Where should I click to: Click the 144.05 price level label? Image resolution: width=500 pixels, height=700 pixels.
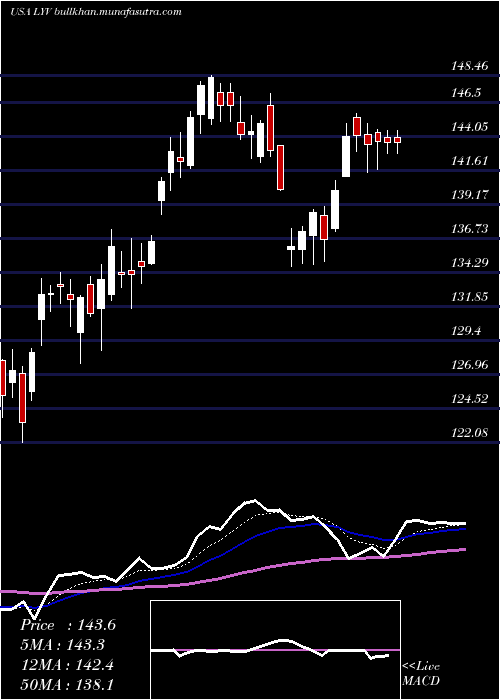tap(469, 127)
